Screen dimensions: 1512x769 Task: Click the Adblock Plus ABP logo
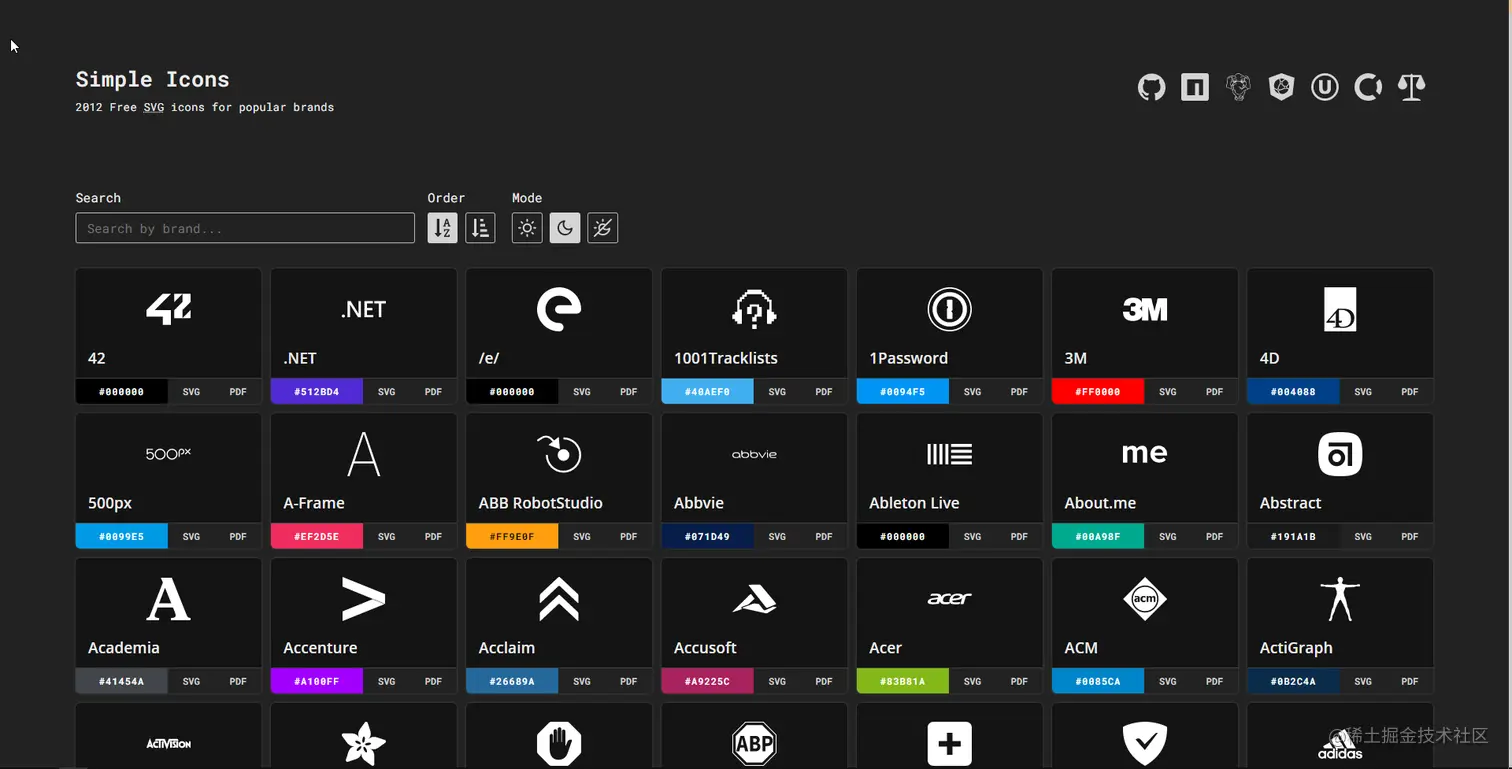754,744
